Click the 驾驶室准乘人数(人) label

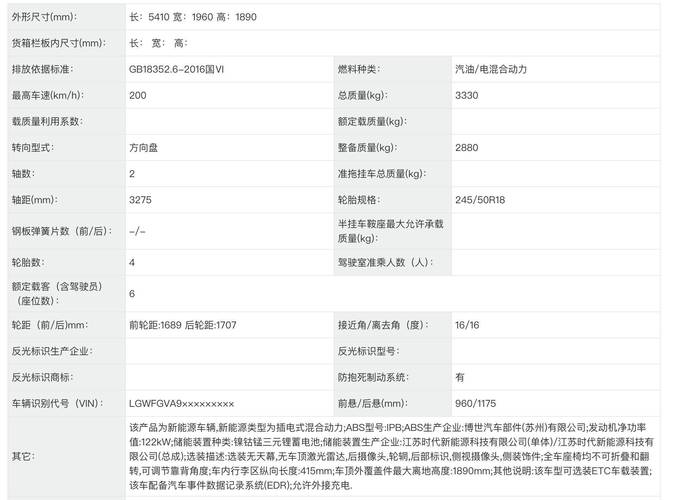coord(385,262)
